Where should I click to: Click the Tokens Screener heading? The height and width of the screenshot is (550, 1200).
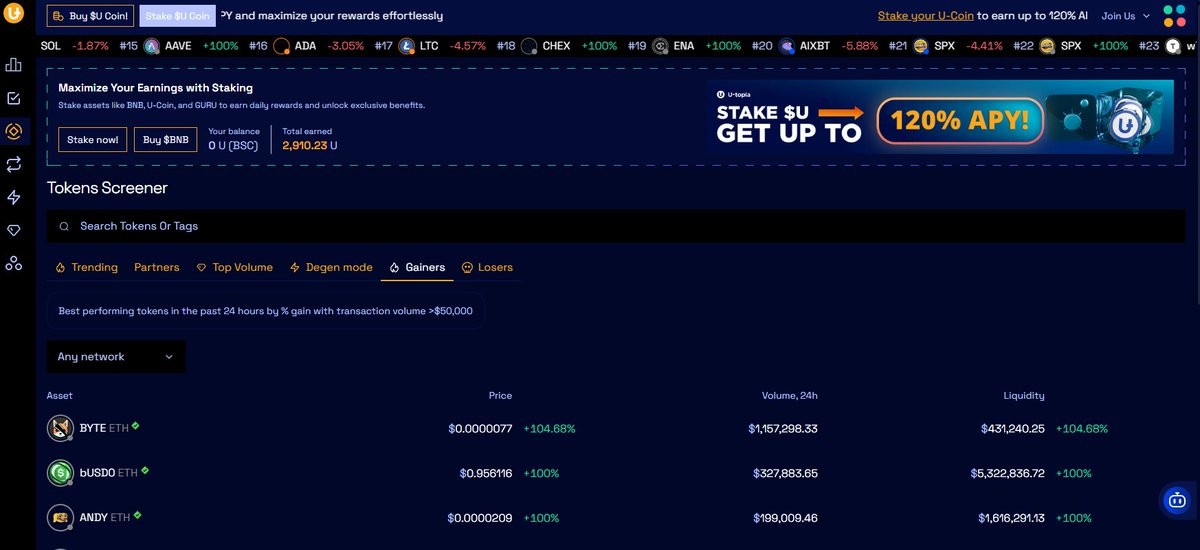tap(107, 188)
